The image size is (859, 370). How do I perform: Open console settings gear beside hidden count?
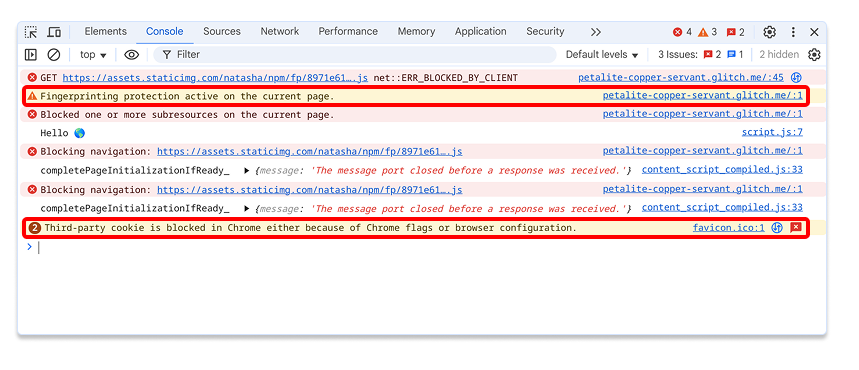point(815,55)
